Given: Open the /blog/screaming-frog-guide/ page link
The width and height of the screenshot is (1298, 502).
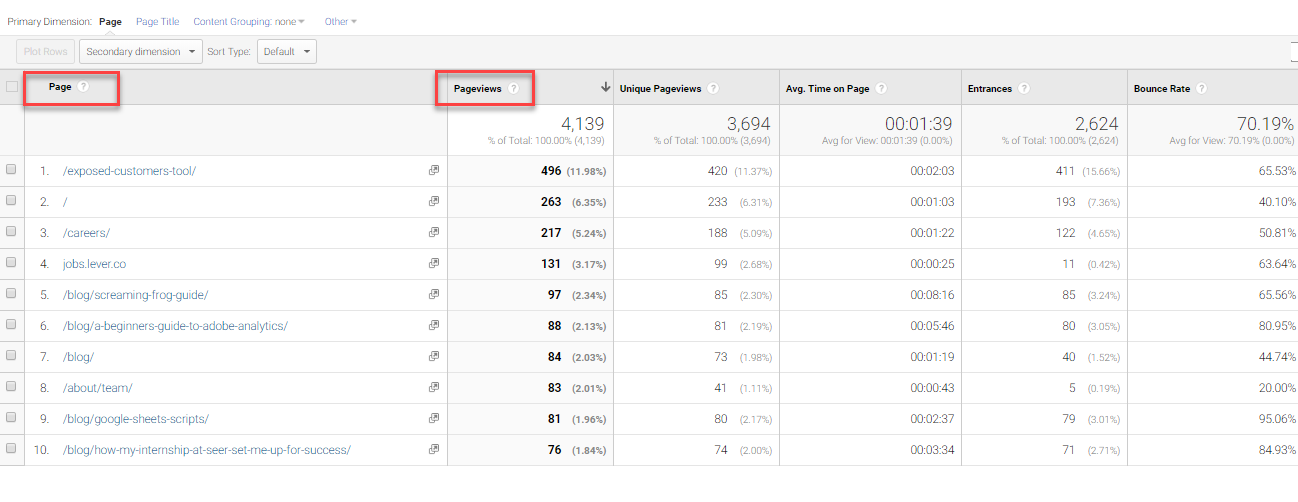Looking at the screenshot, I should (135, 295).
